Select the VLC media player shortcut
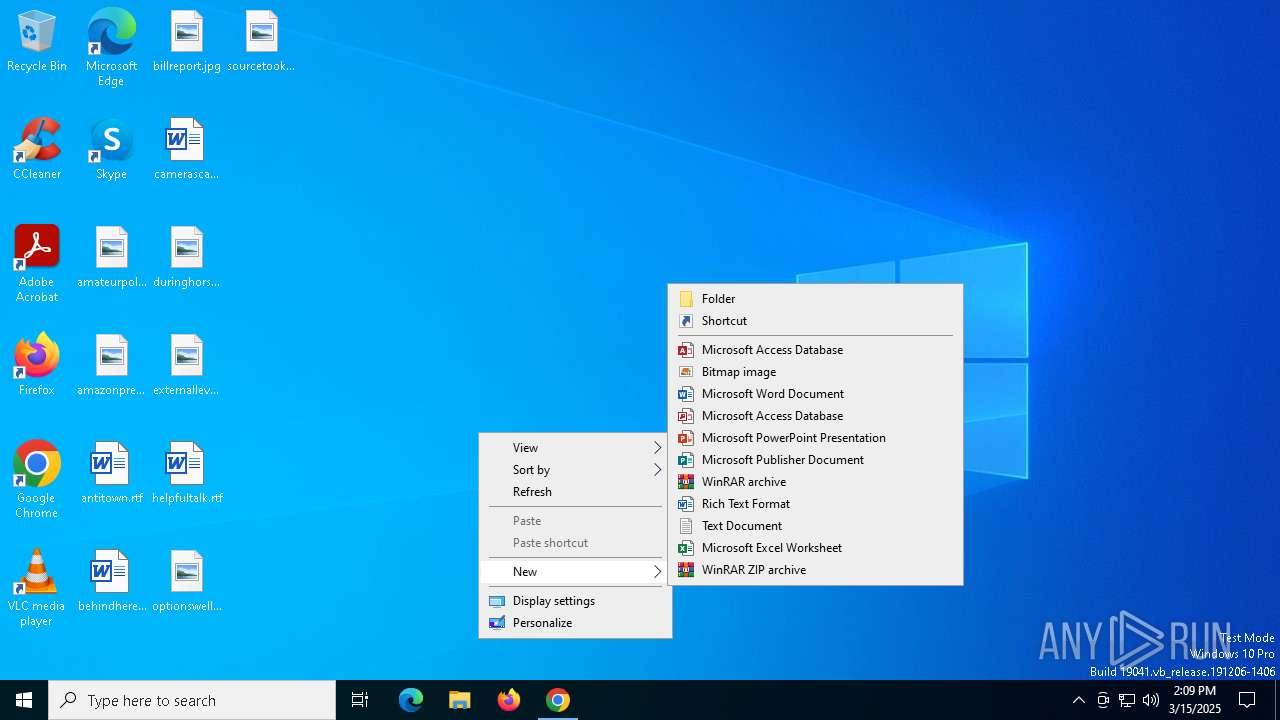This screenshot has width=1280, height=720. (x=37, y=588)
